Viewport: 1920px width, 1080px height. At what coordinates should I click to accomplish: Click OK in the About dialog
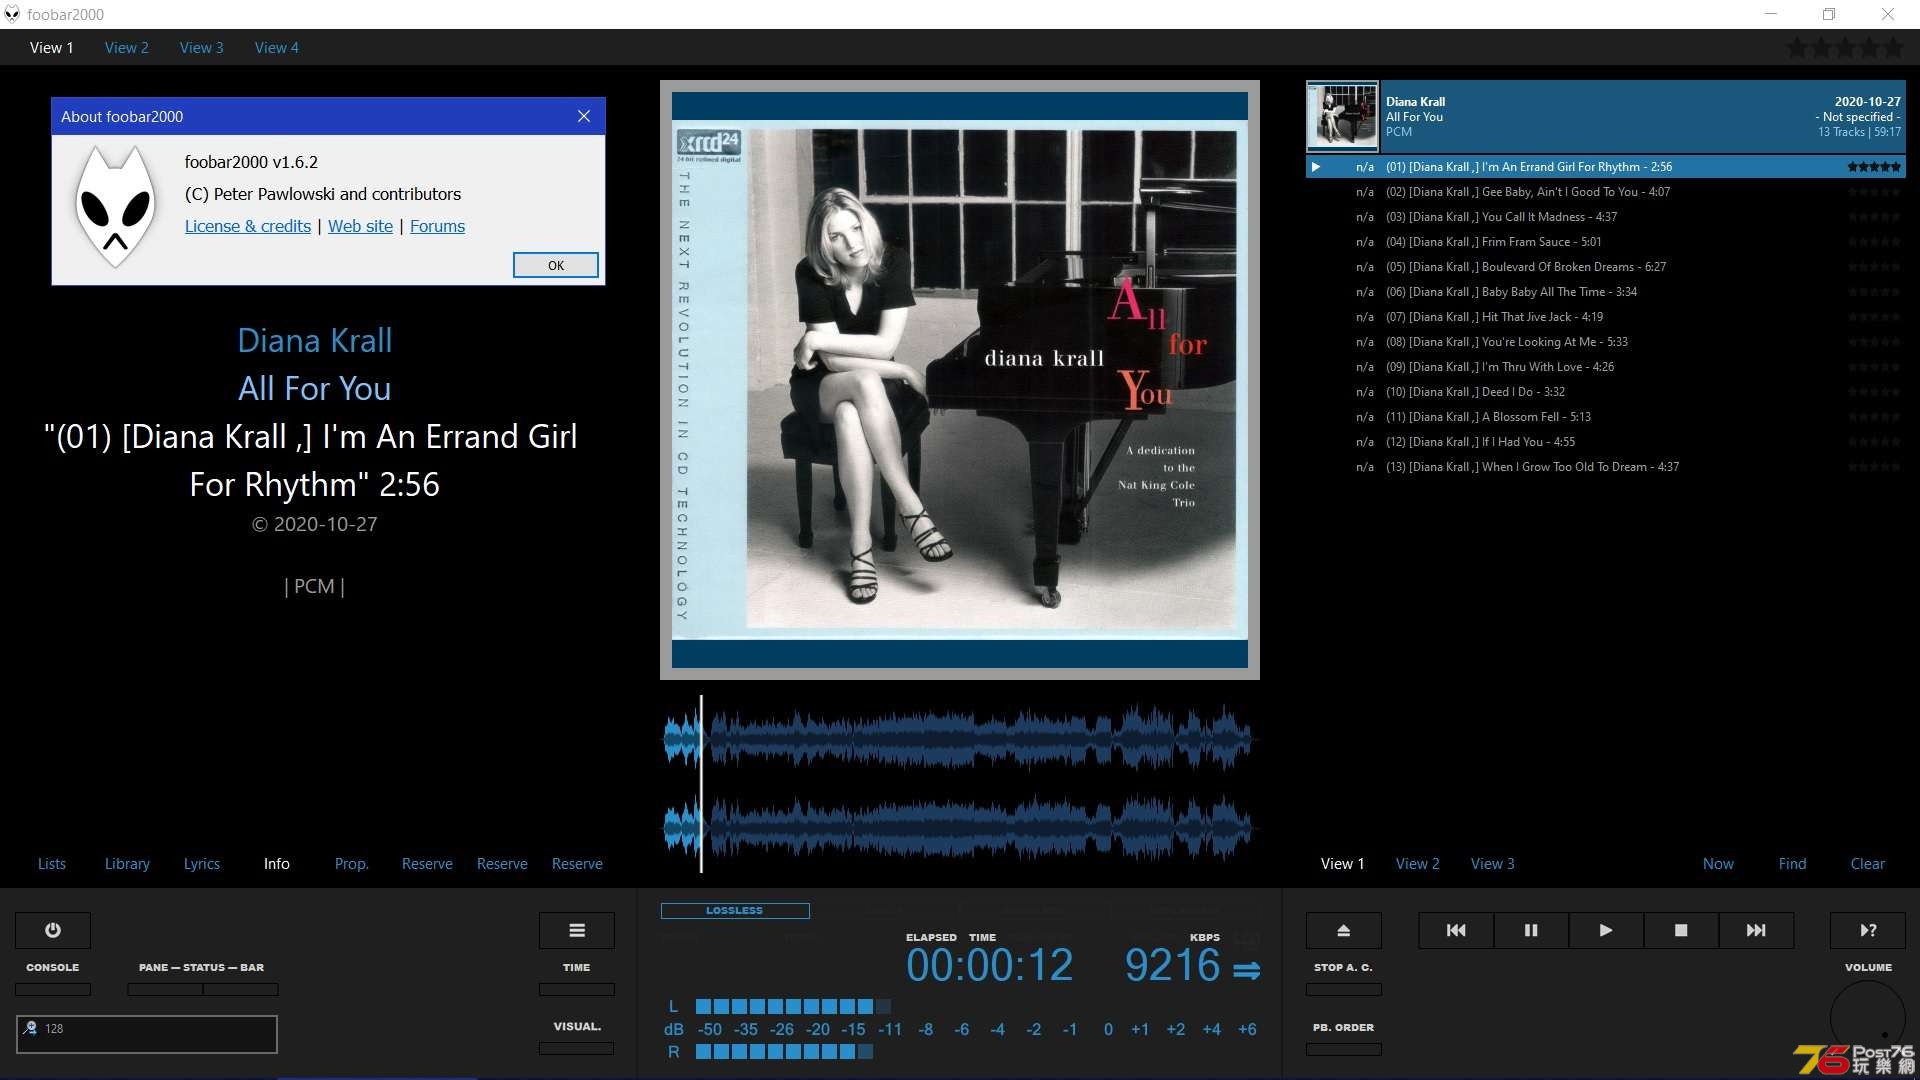pos(556,265)
